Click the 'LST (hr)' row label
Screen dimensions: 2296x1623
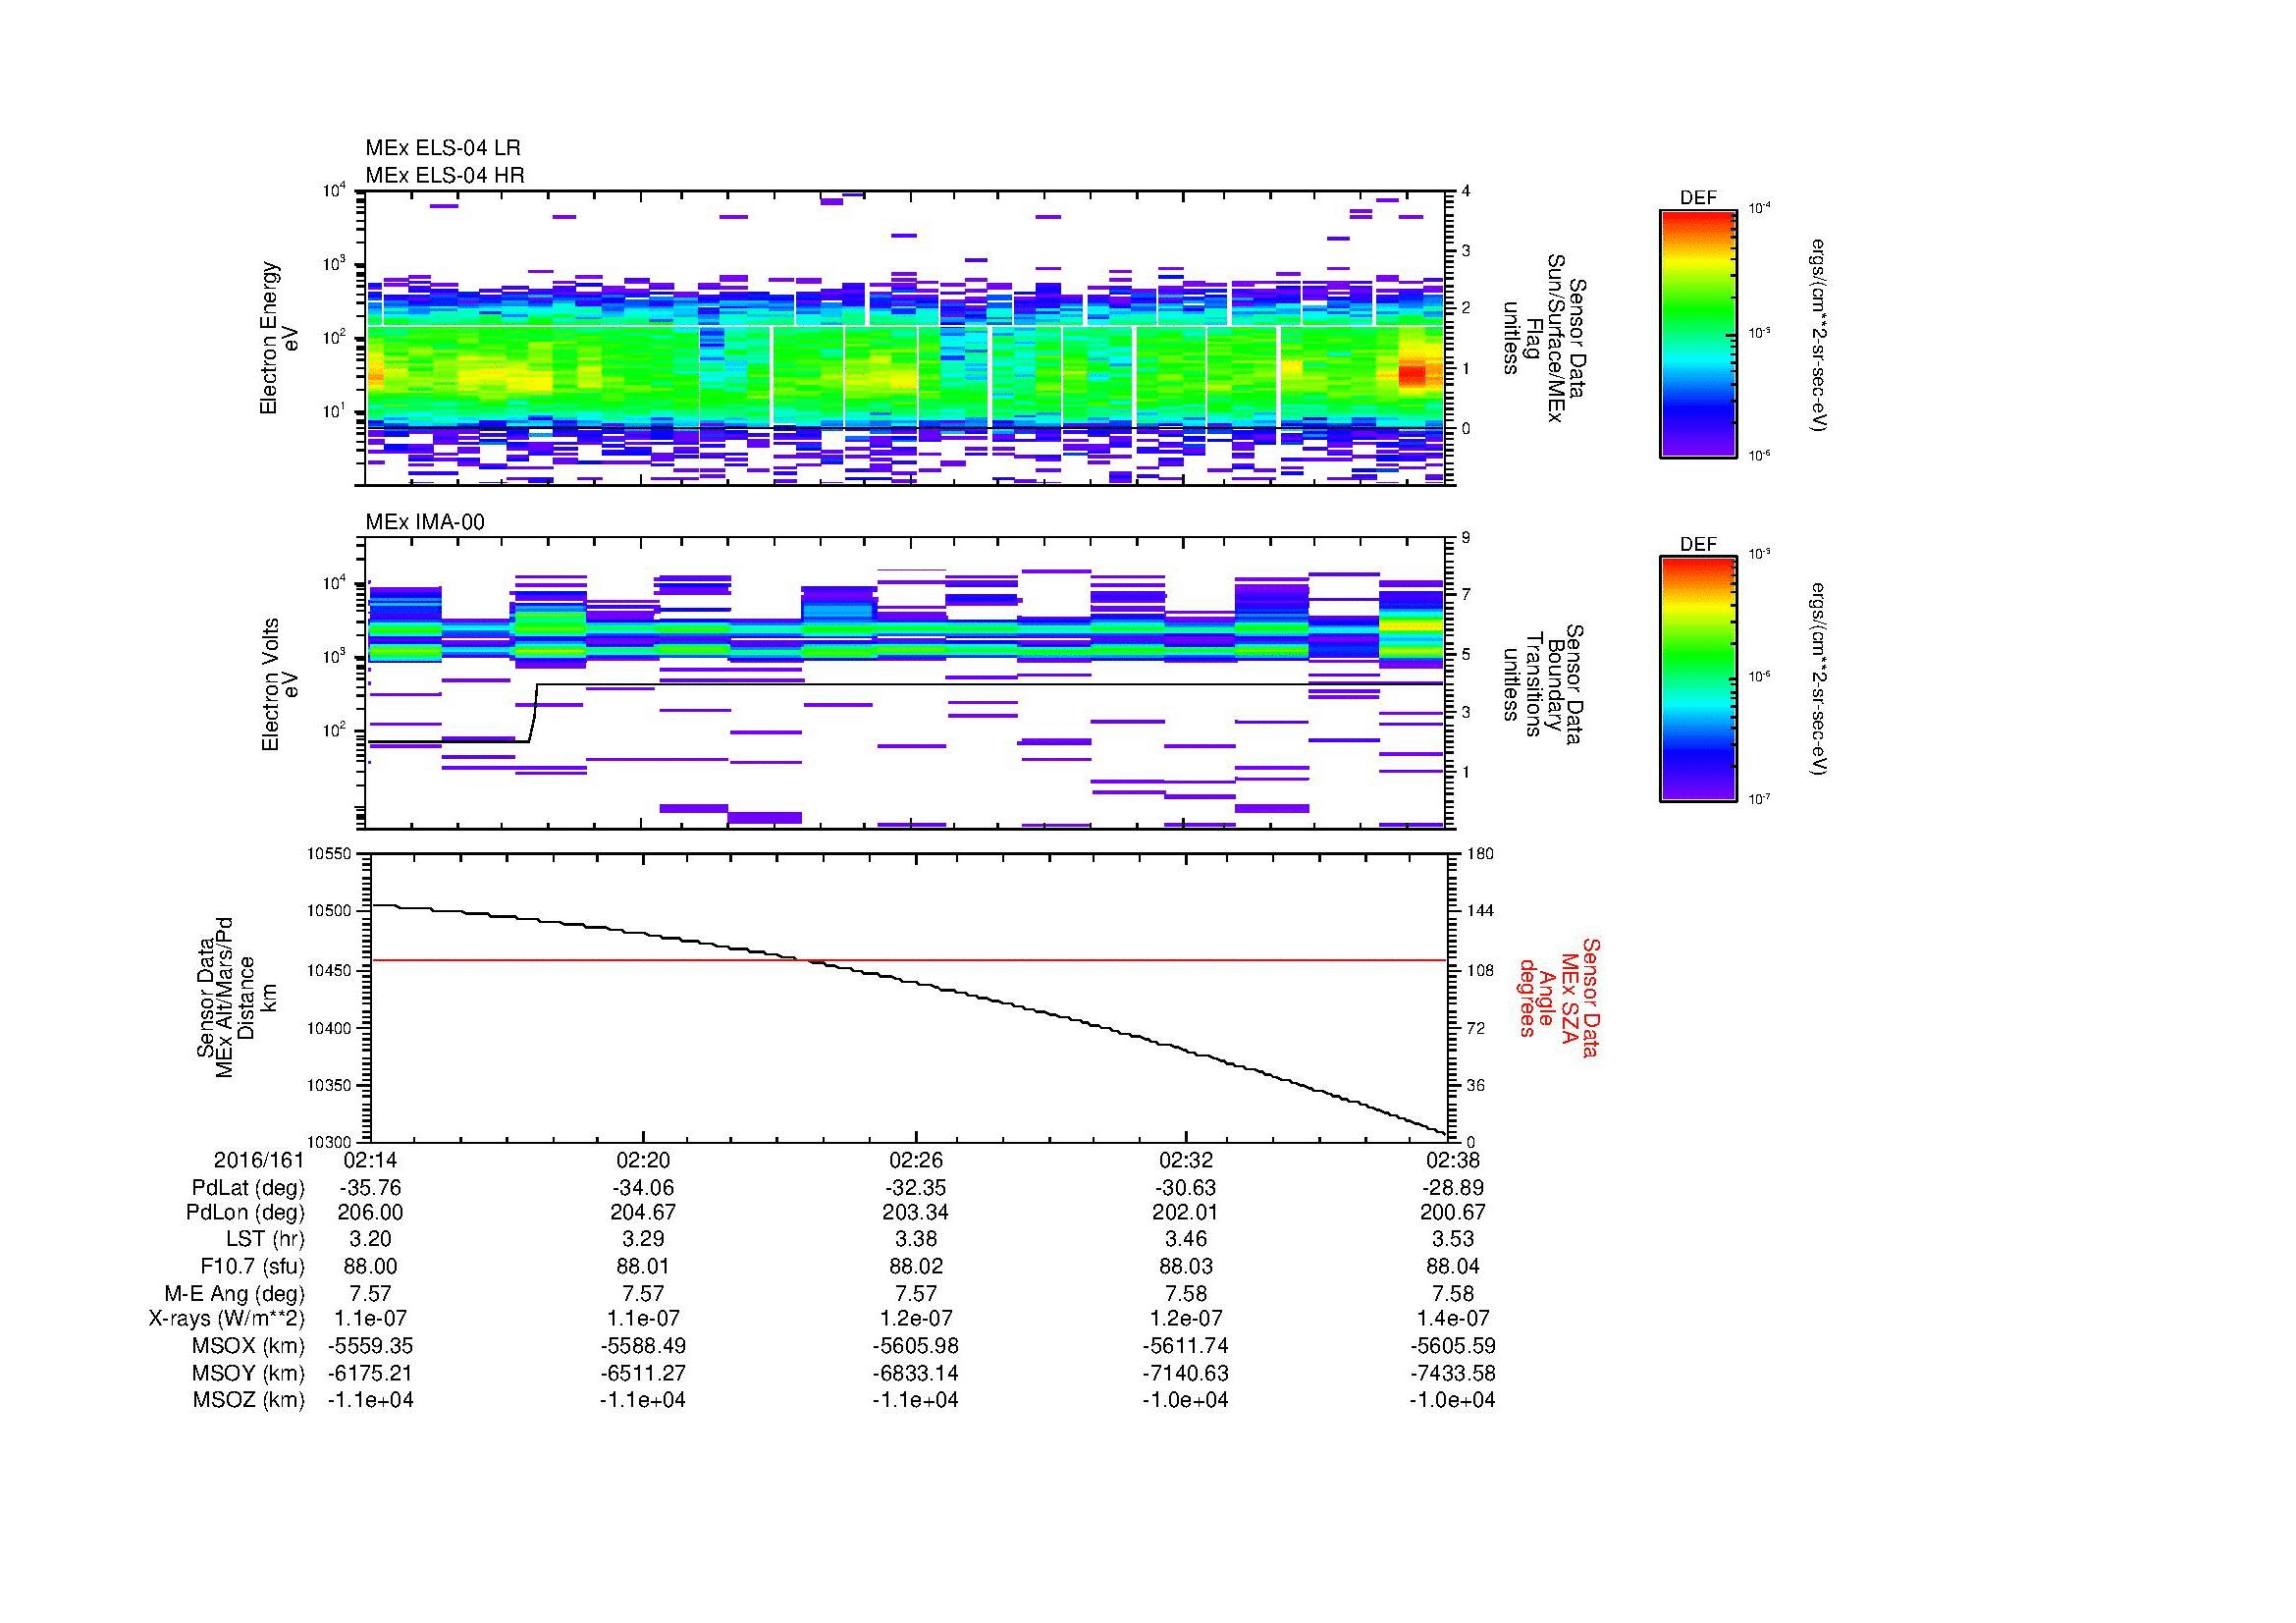tap(266, 1239)
